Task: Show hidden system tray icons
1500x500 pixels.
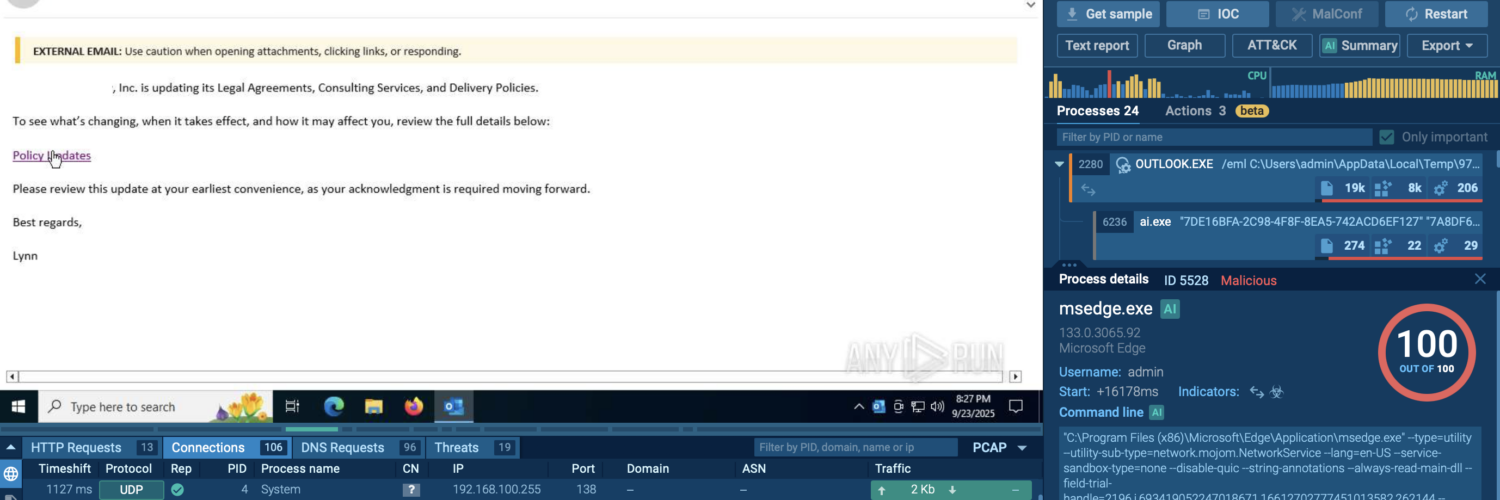Action: 858,407
